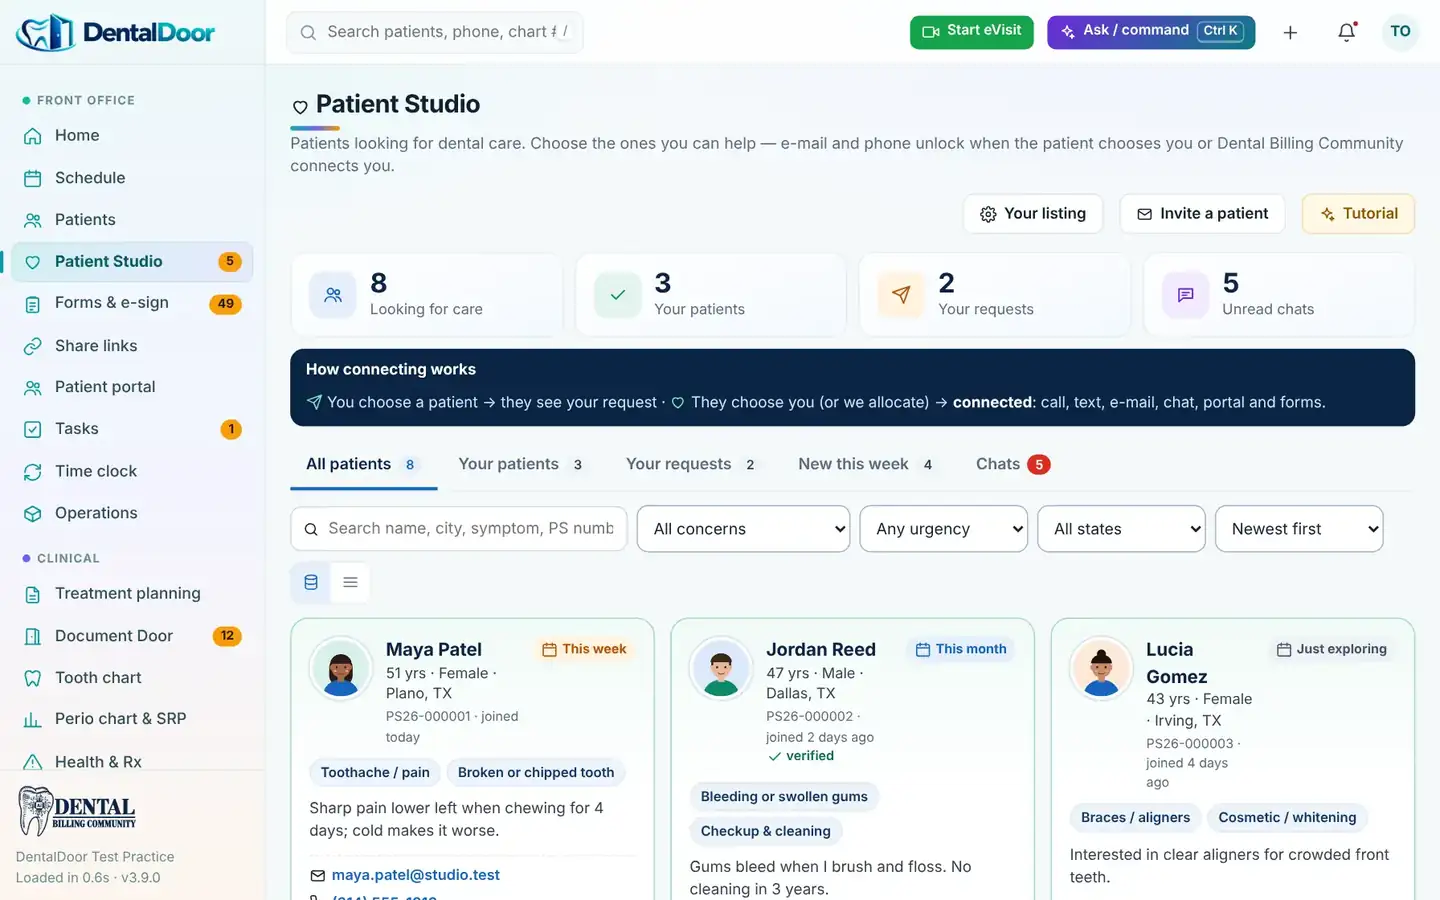
Task: Click the Search name, city, symptom field
Action: point(459,529)
